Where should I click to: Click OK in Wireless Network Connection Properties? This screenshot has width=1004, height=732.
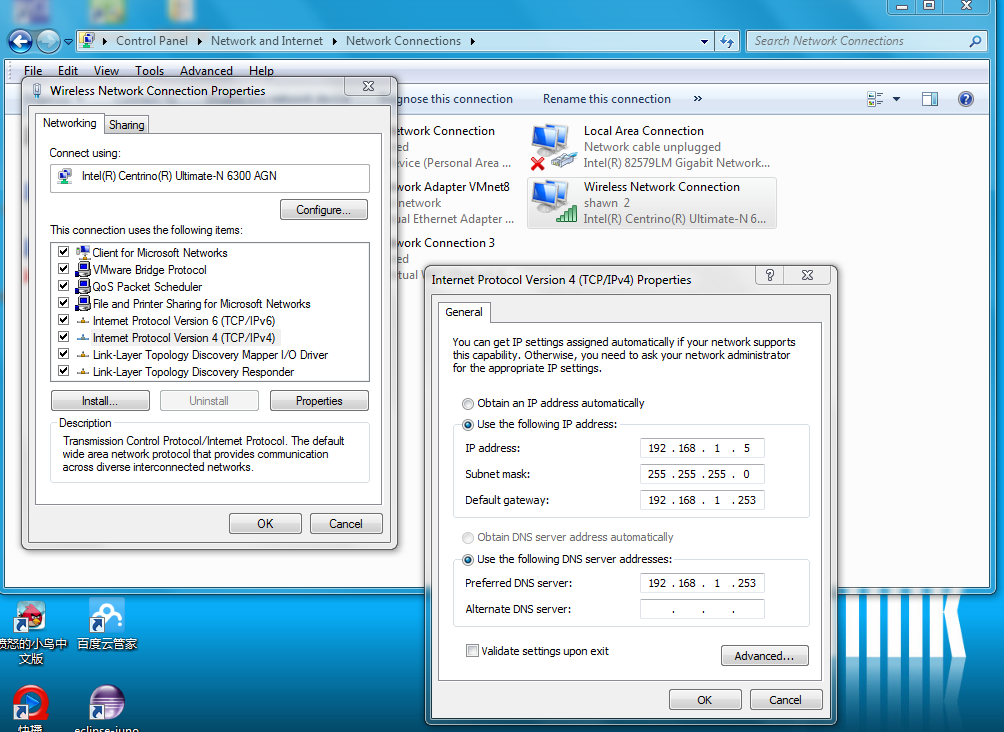click(265, 524)
